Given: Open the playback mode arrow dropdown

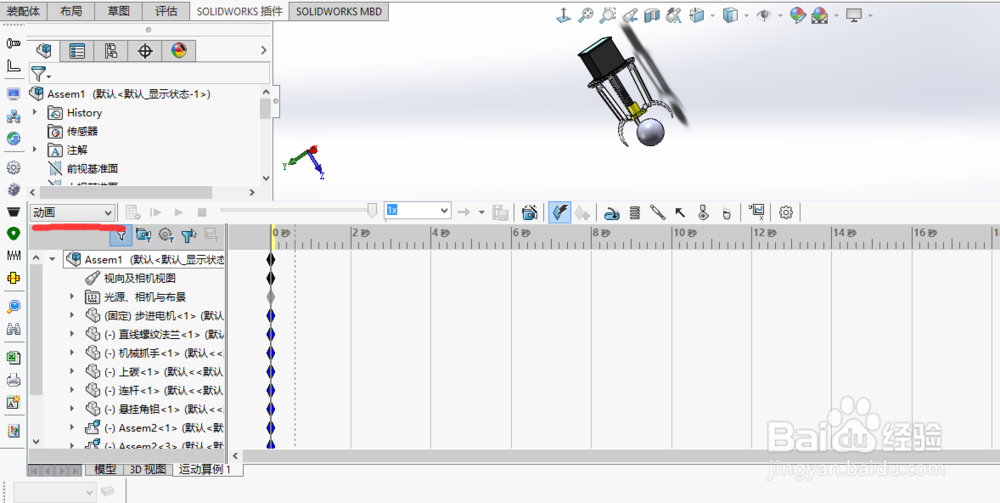Looking at the screenshot, I should 482,212.
